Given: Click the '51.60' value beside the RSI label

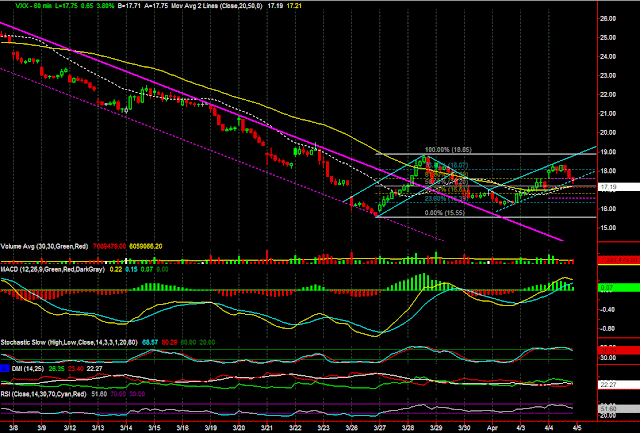Looking at the screenshot, I should [99, 394].
